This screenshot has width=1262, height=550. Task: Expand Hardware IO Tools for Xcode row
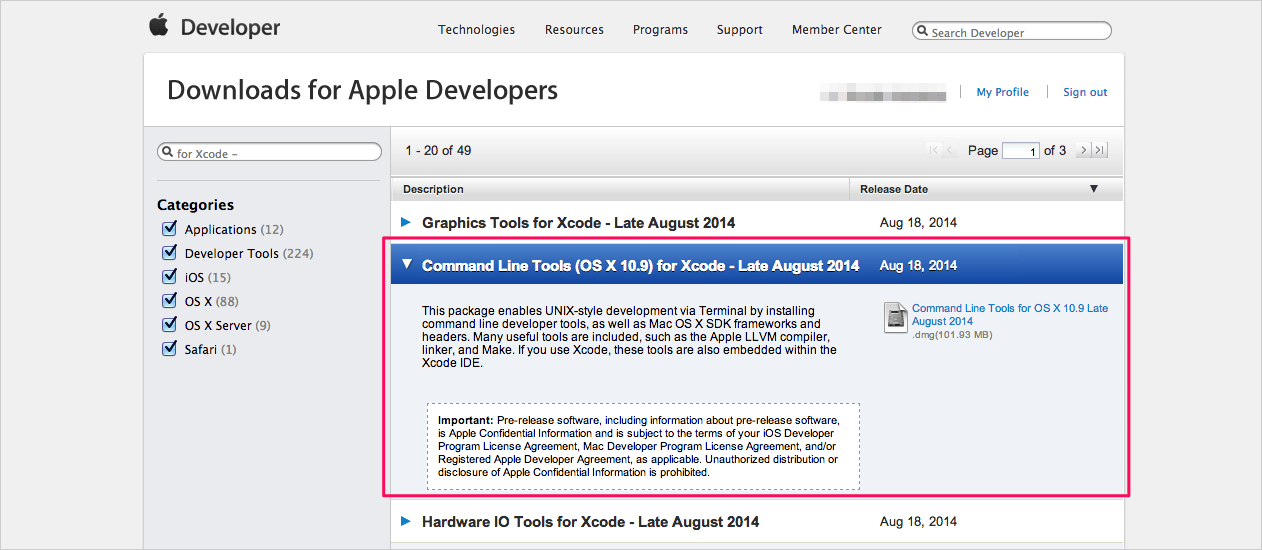pos(406,521)
